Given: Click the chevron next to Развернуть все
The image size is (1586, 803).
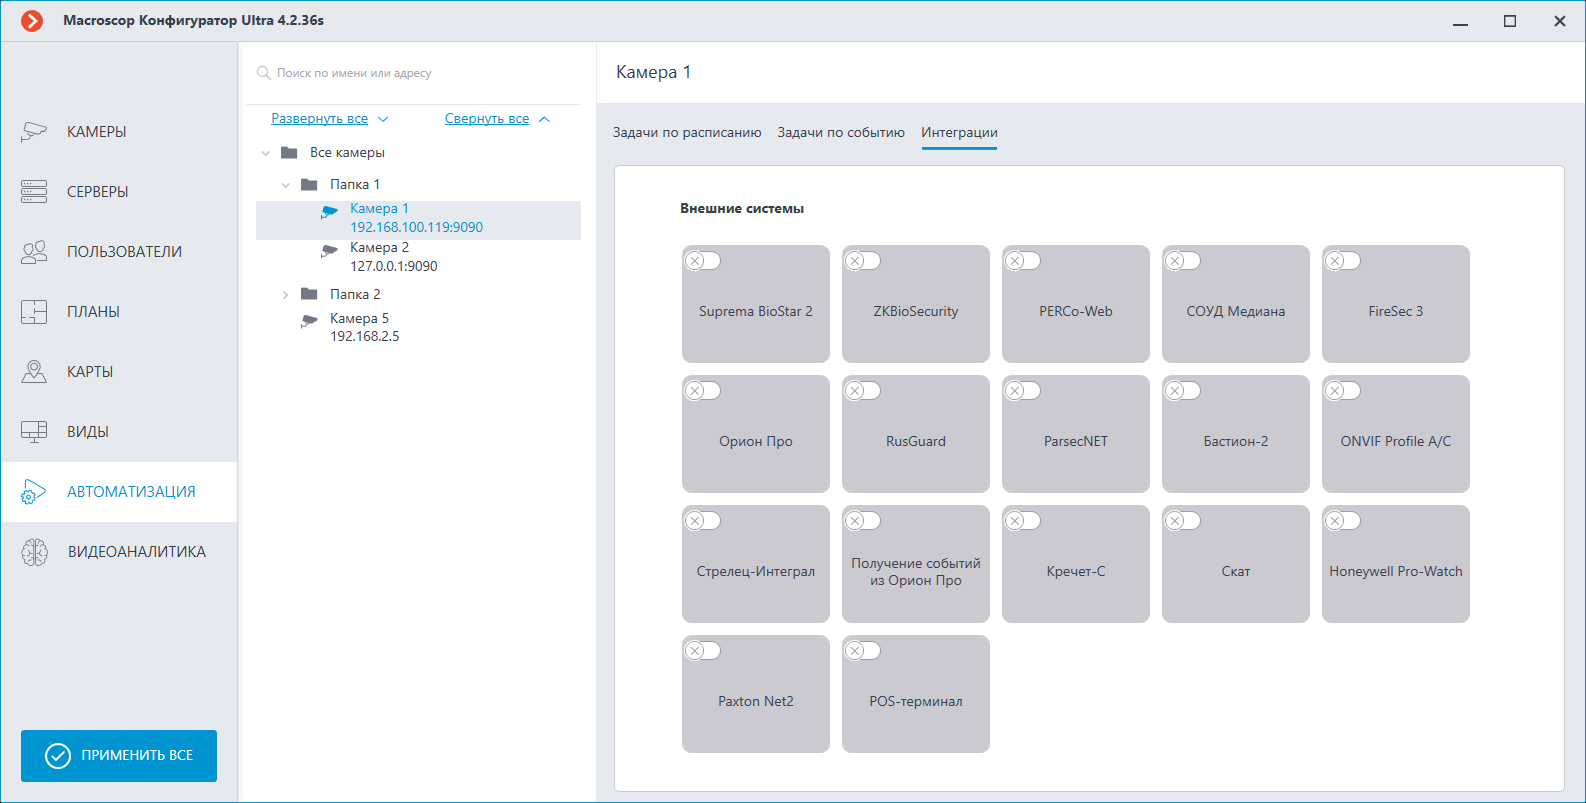Looking at the screenshot, I should [x=383, y=119].
